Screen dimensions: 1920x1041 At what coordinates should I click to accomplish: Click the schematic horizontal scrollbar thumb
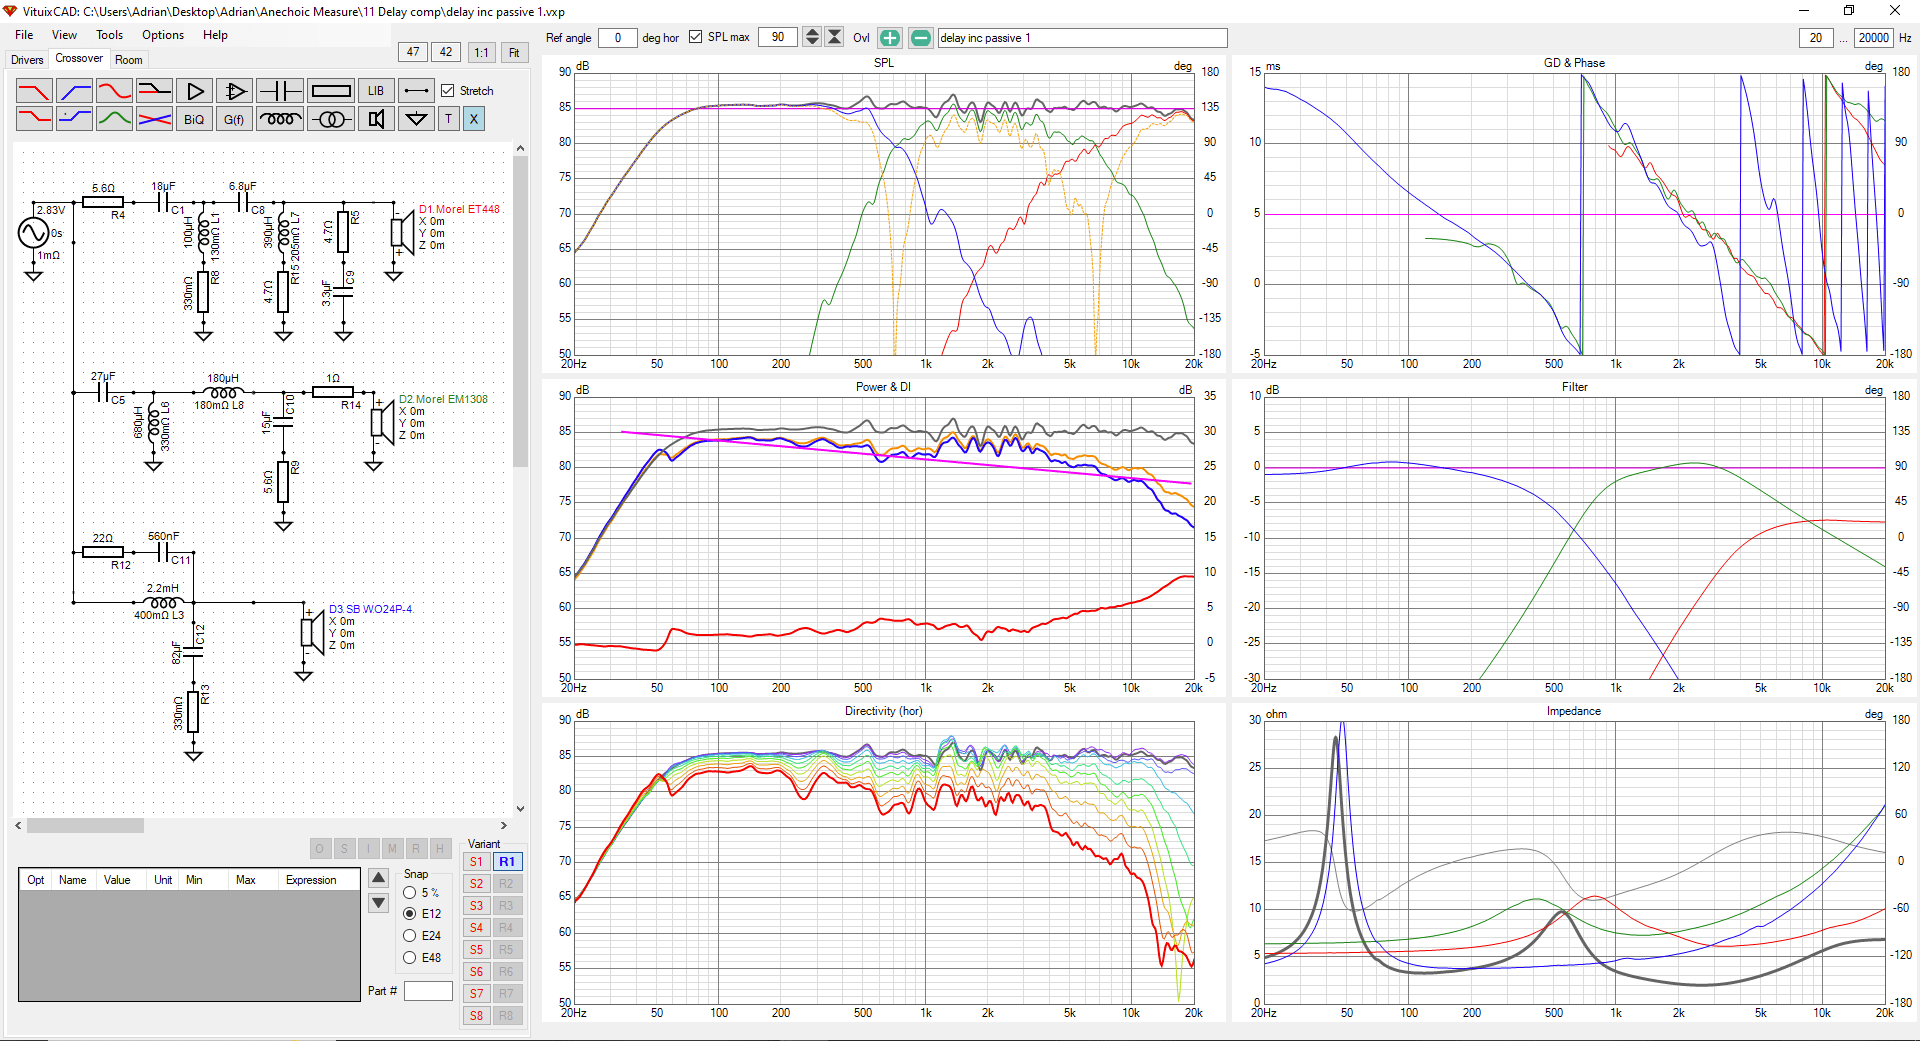[x=85, y=826]
